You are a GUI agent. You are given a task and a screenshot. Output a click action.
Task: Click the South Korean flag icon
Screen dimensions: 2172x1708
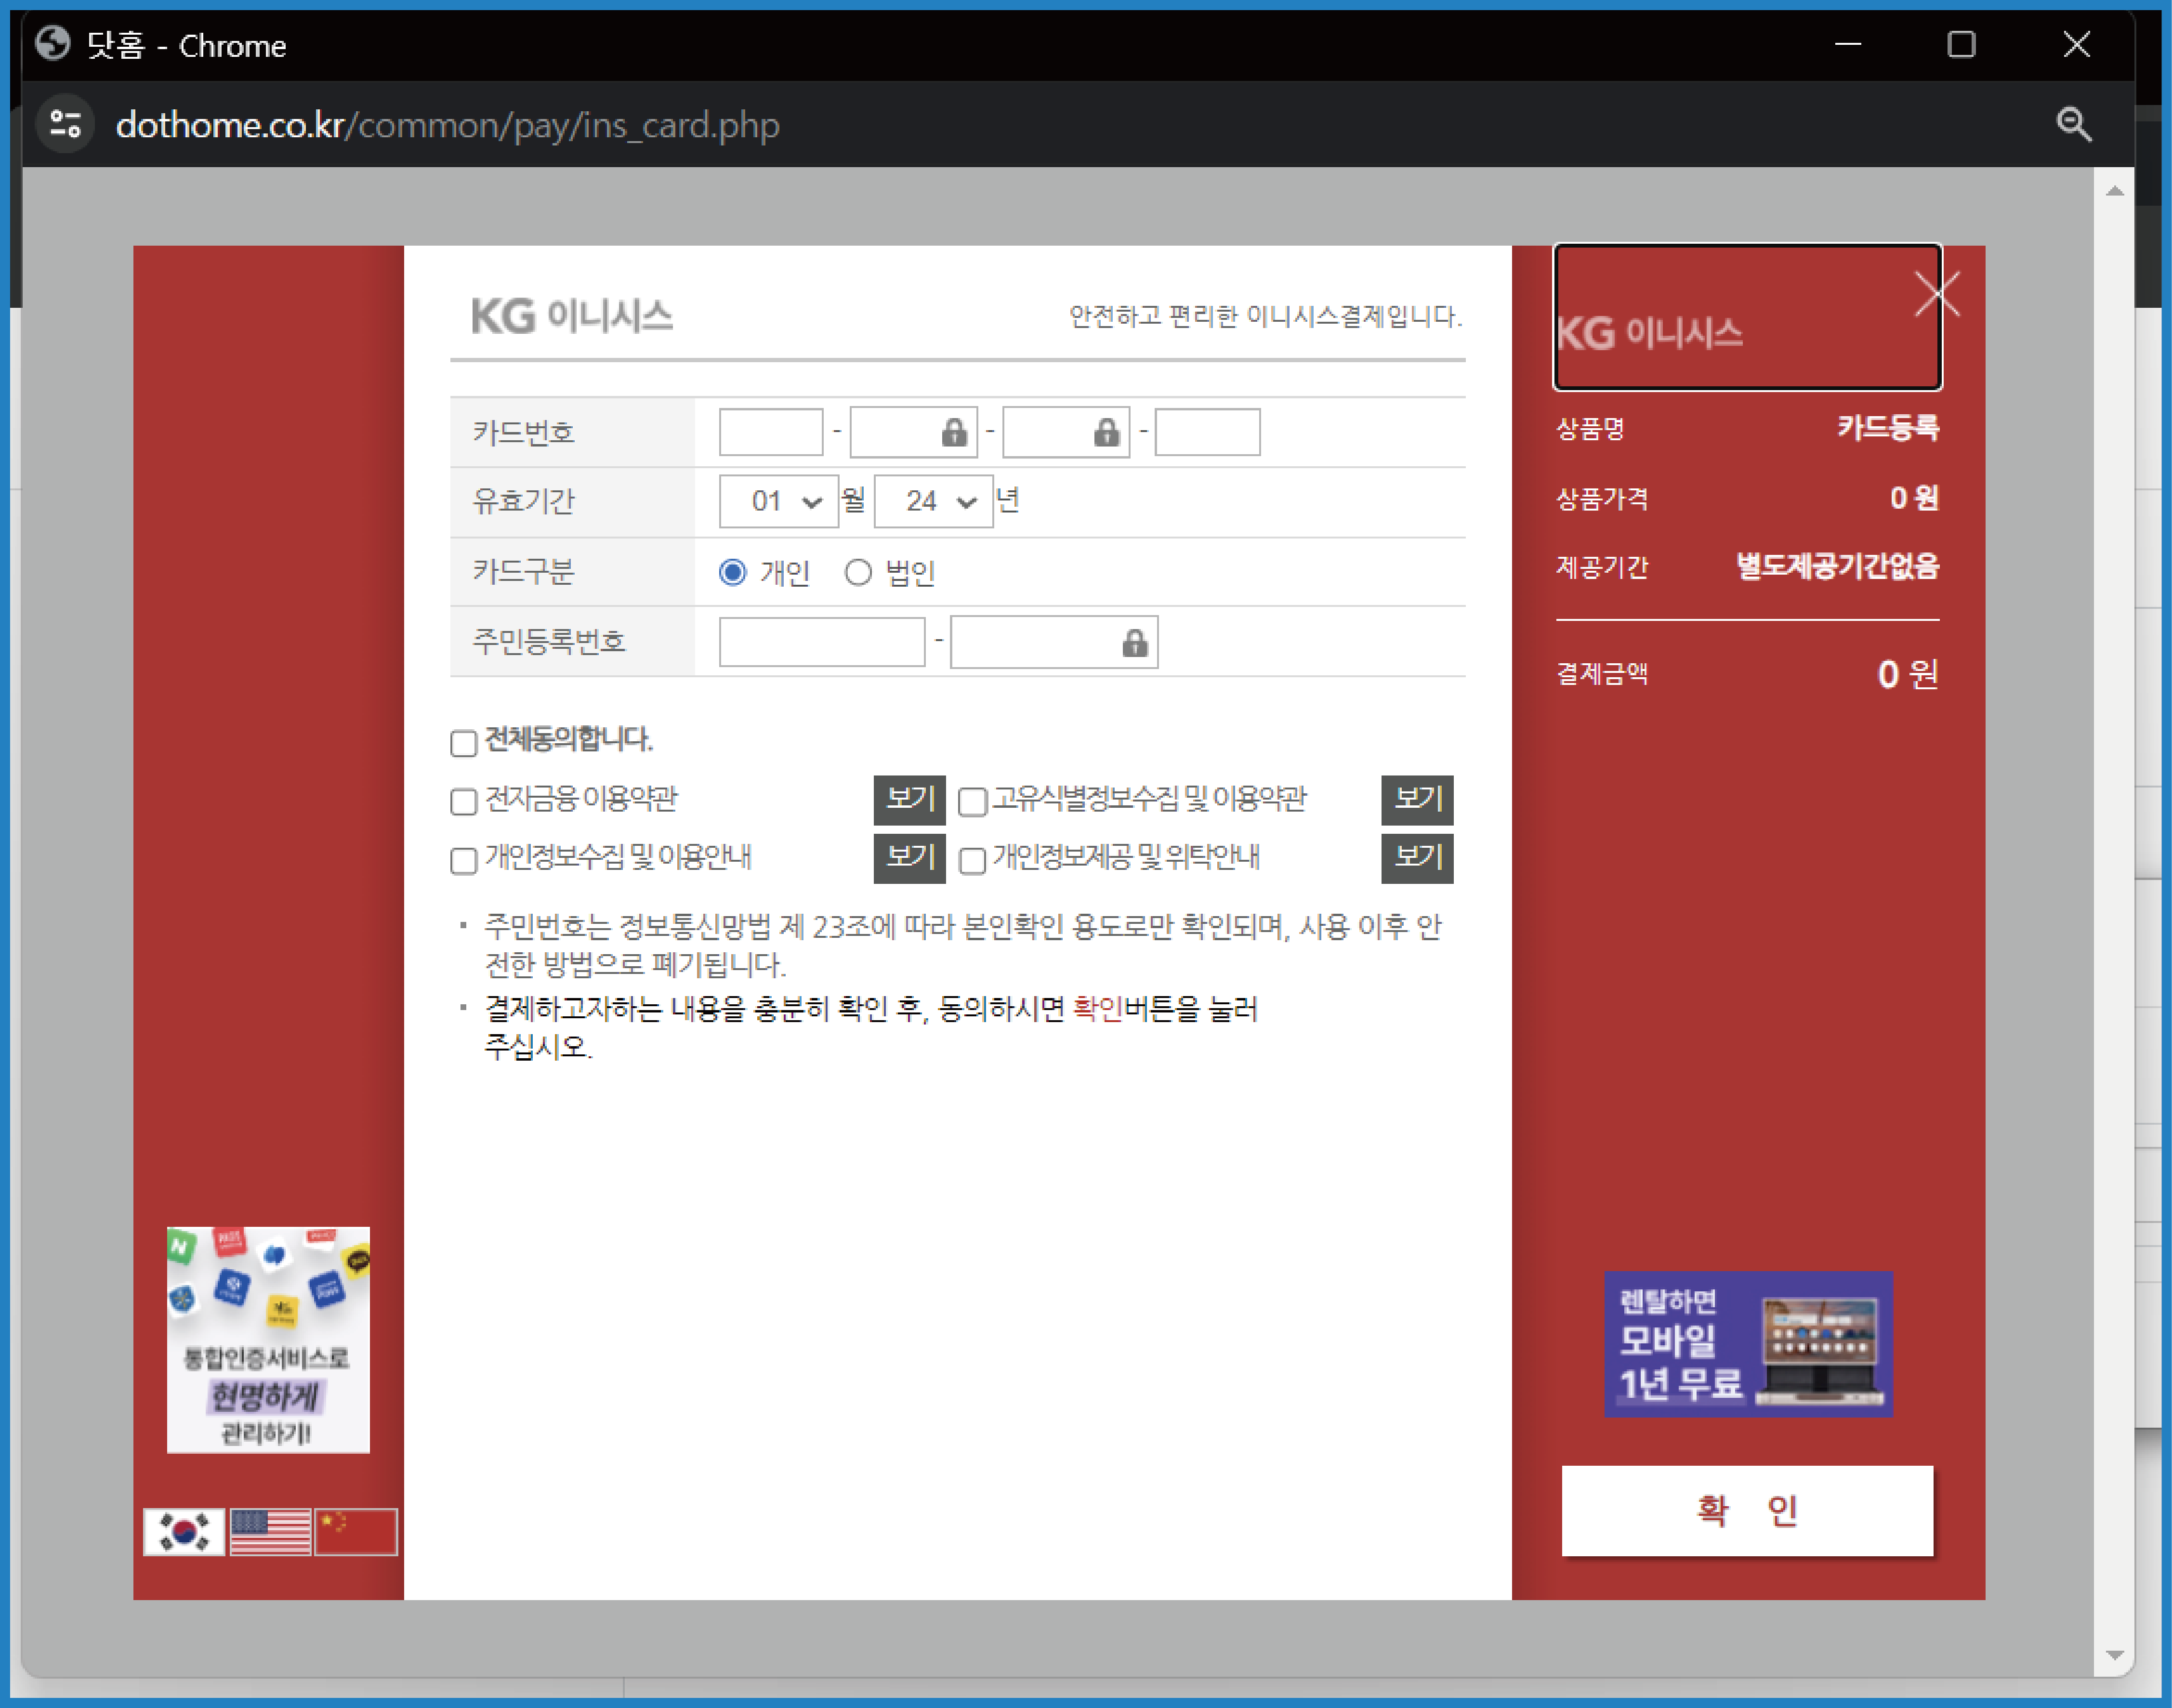point(184,1531)
